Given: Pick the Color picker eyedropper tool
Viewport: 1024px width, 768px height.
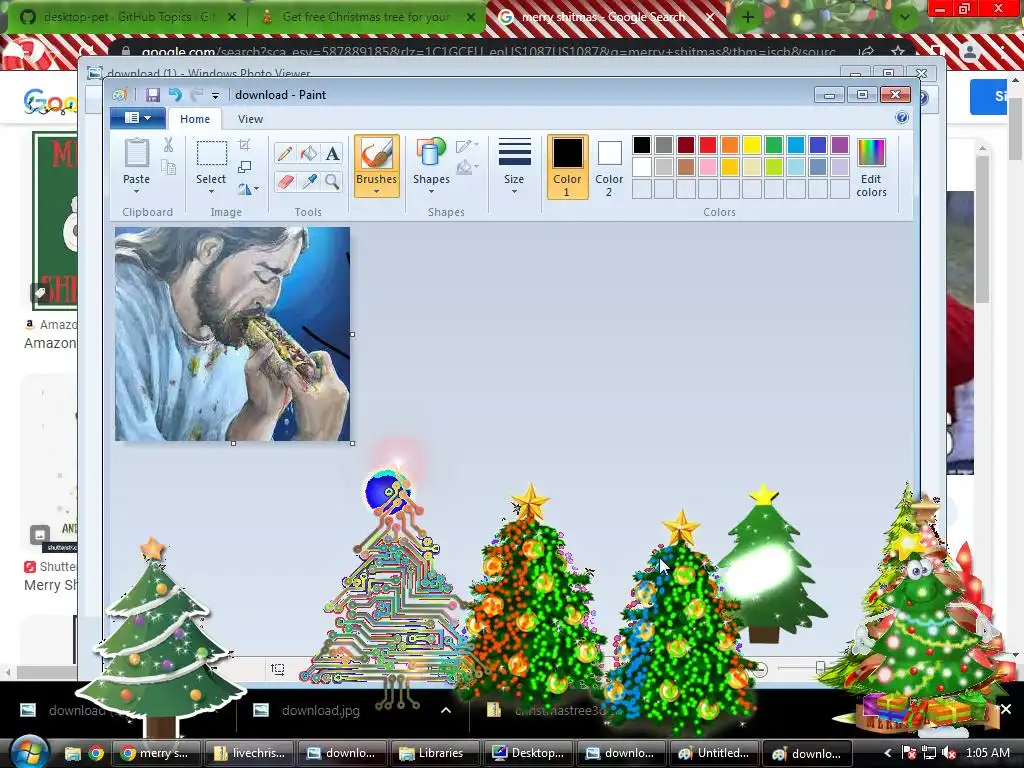Looking at the screenshot, I should pos(309,181).
